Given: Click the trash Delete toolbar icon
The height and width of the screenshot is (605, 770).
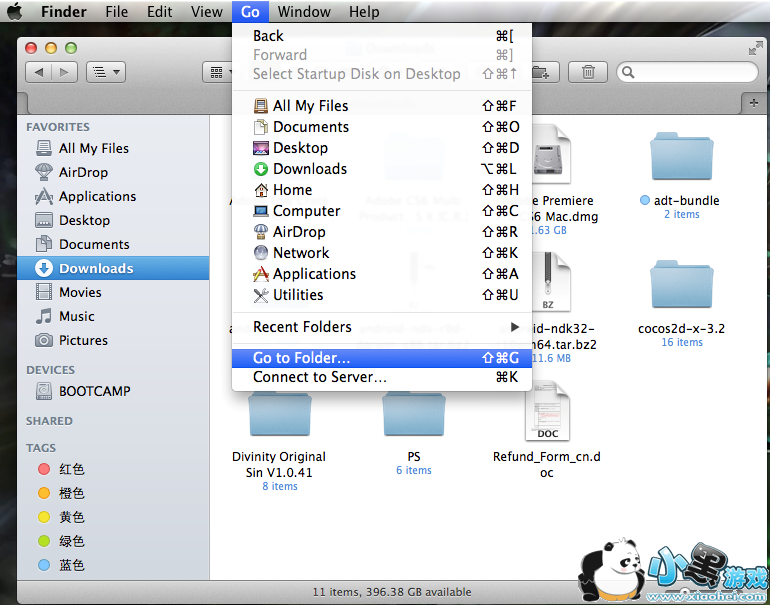Looking at the screenshot, I should coord(588,73).
